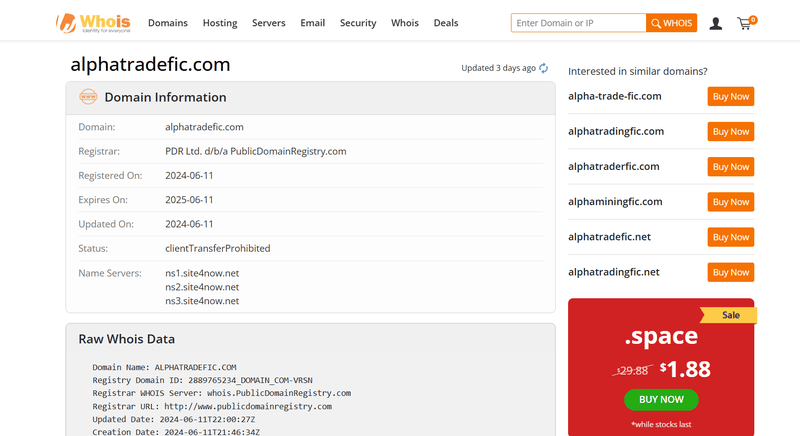The width and height of the screenshot is (800, 436).
Task: Click the Whois logo icon
Action: (93, 23)
